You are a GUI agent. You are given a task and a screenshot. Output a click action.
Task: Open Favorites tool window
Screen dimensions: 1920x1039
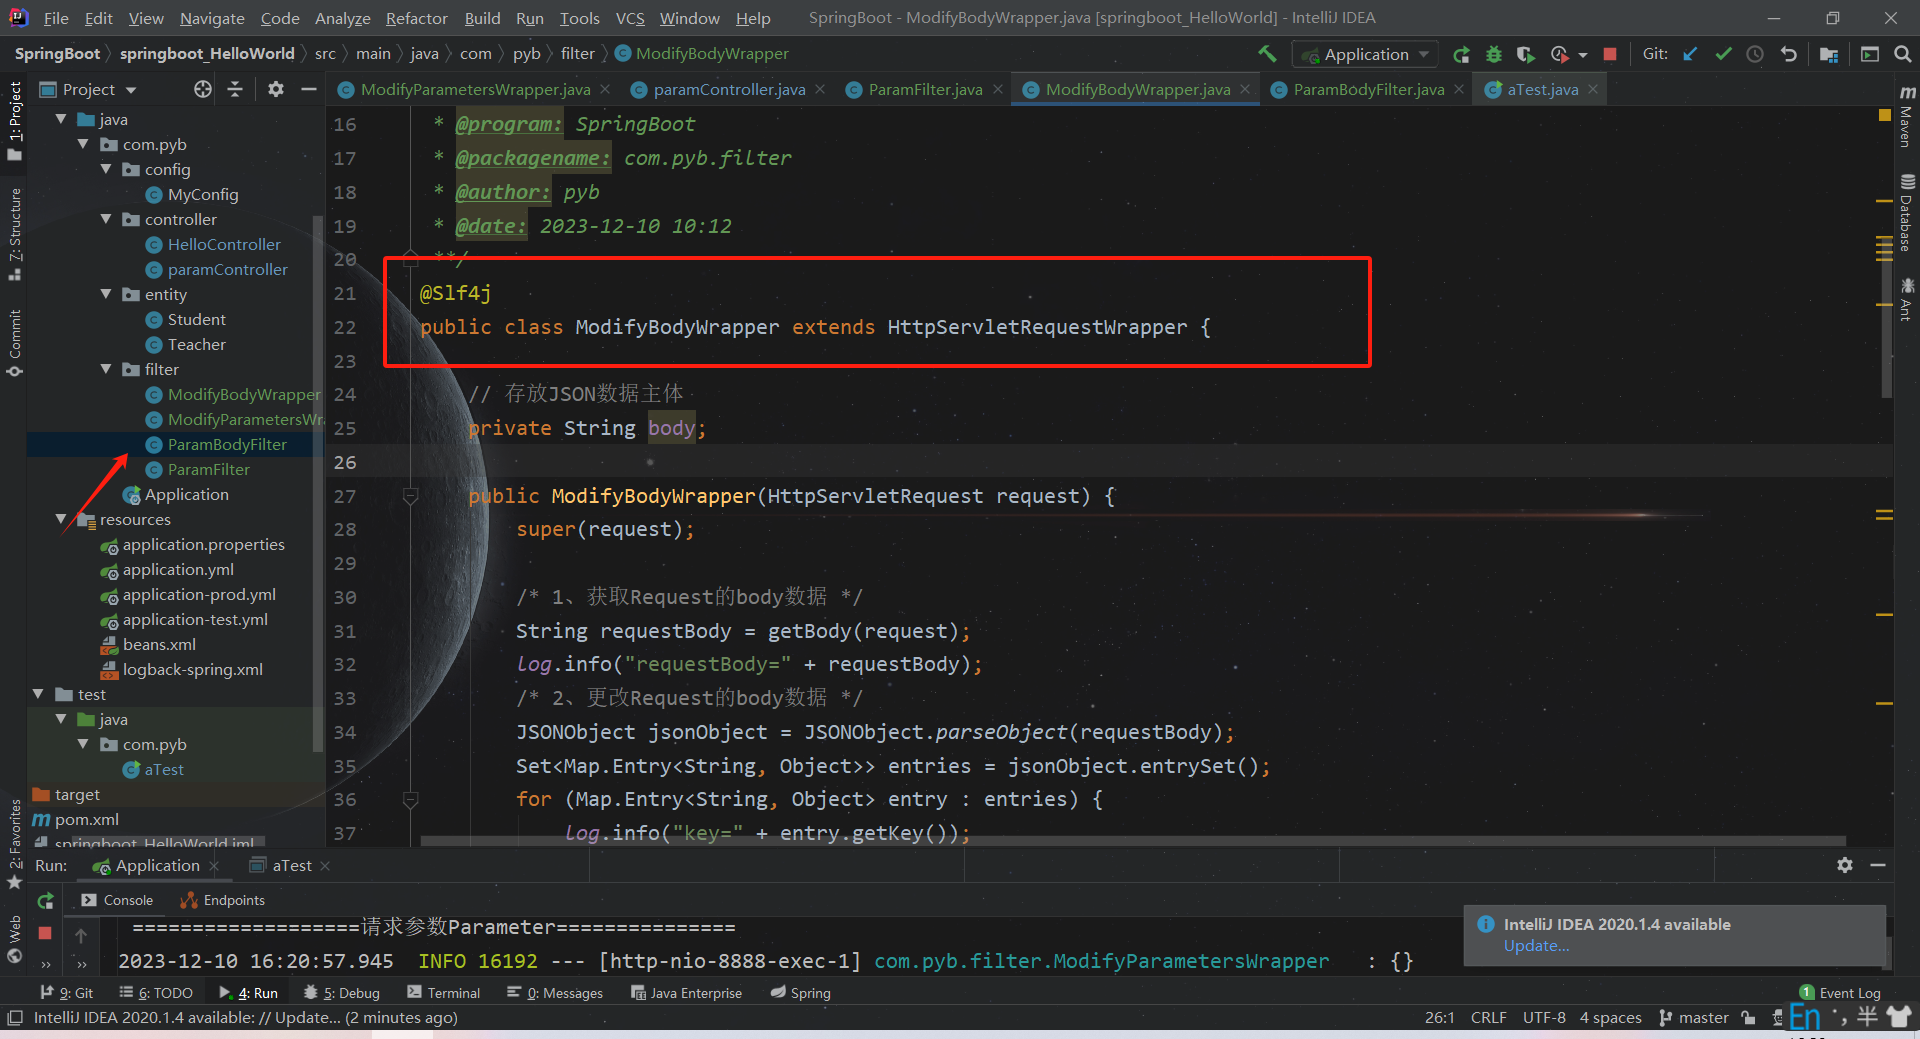point(14,844)
